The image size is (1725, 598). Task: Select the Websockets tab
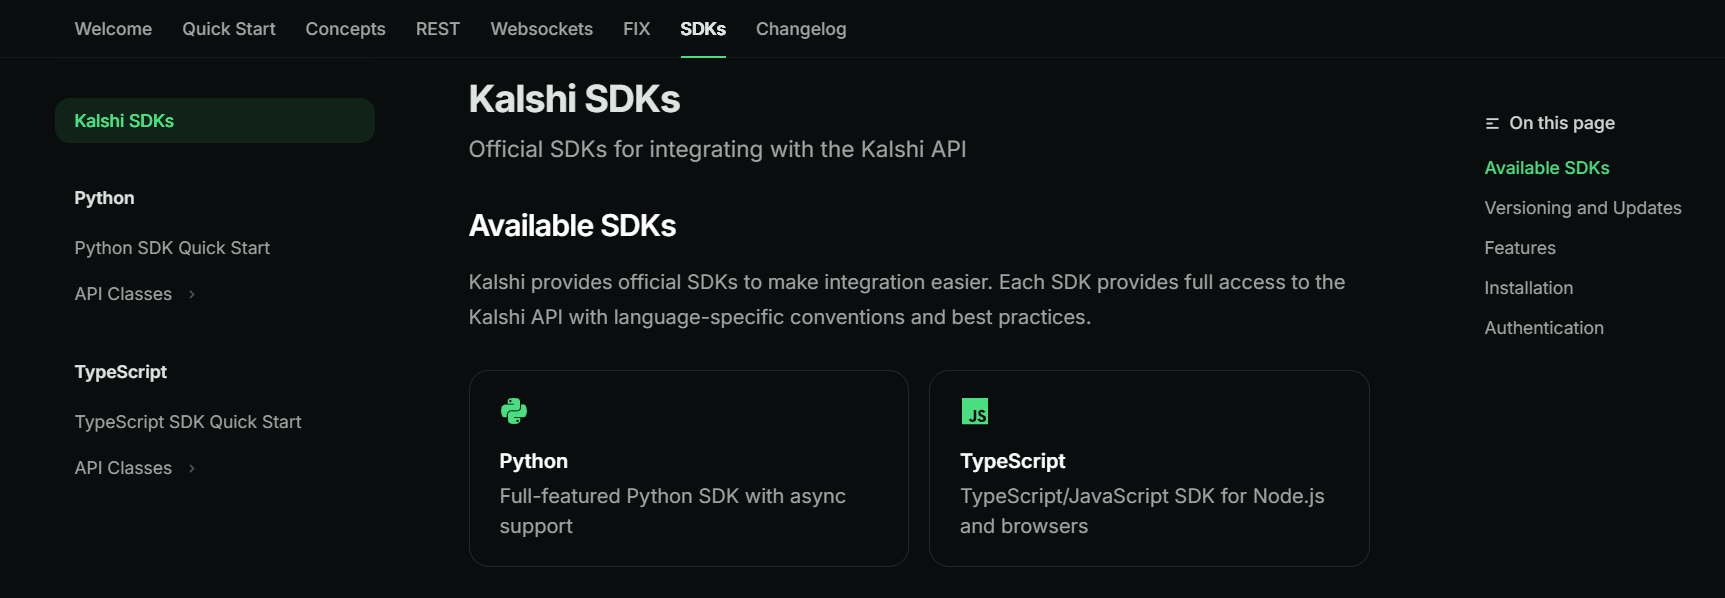(542, 29)
